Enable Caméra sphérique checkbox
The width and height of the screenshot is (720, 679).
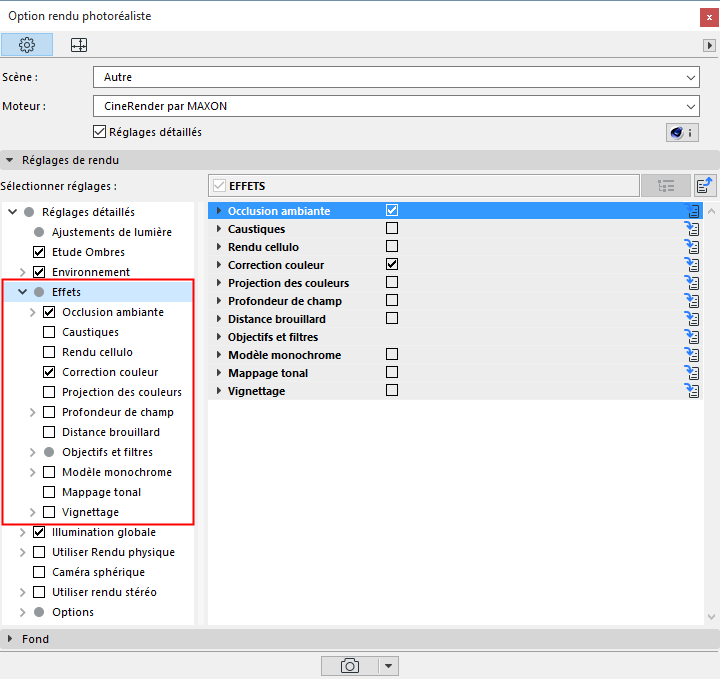click(x=39, y=572)
